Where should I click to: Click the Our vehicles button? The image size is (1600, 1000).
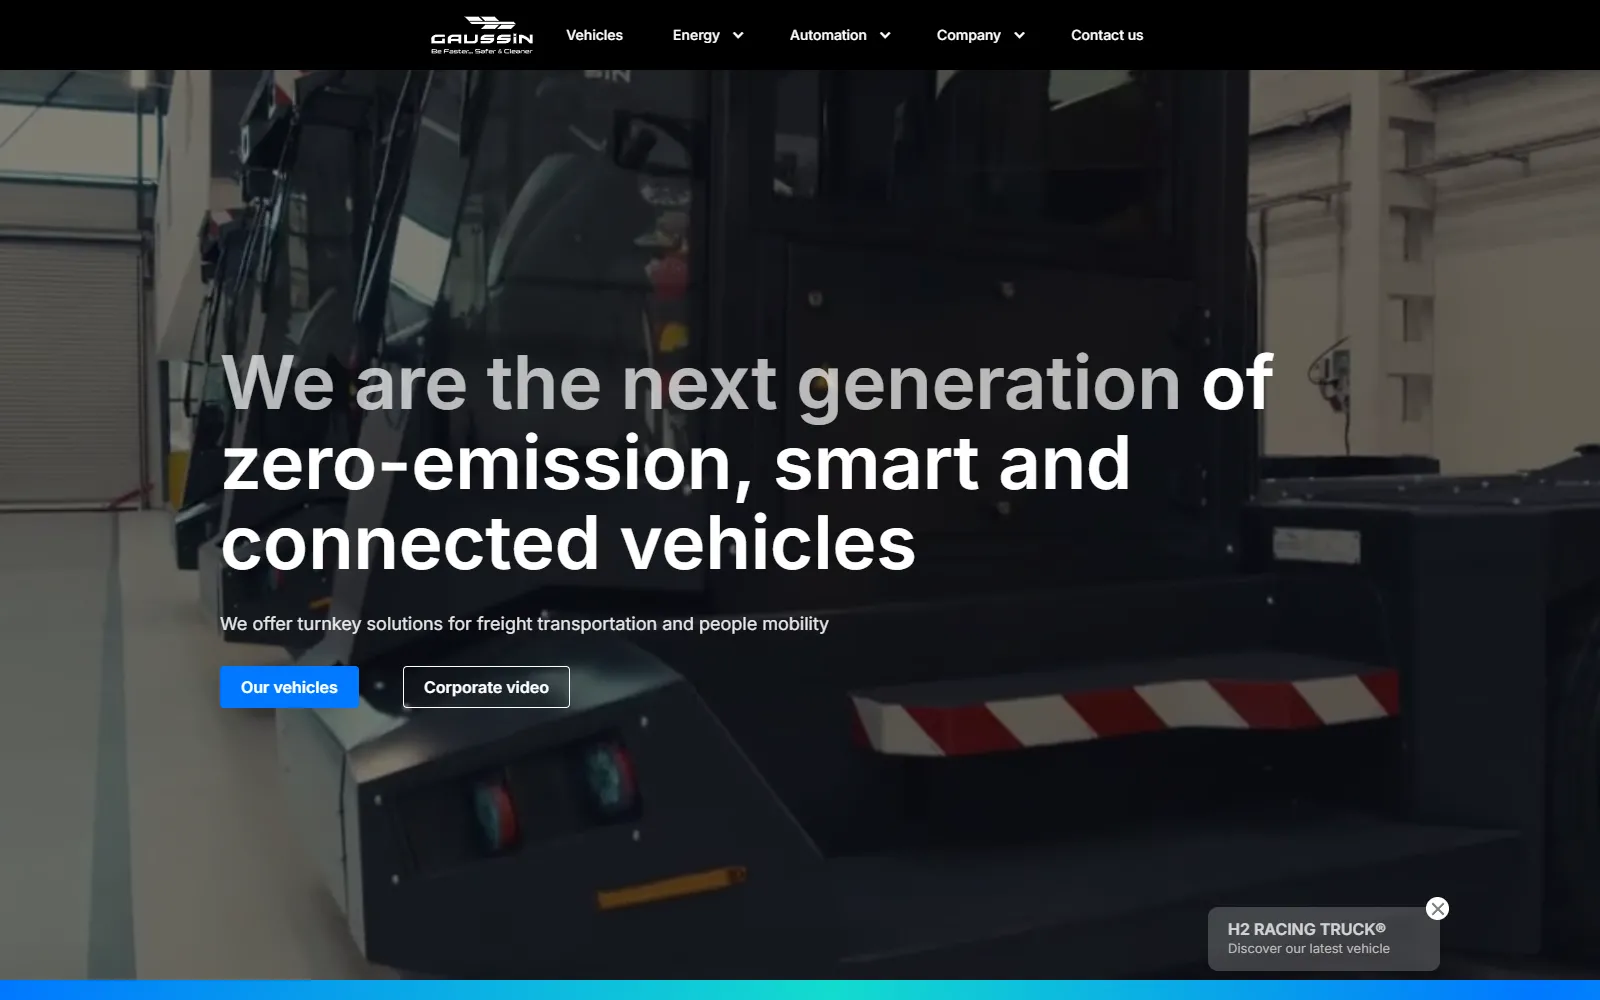click(289, 687)
